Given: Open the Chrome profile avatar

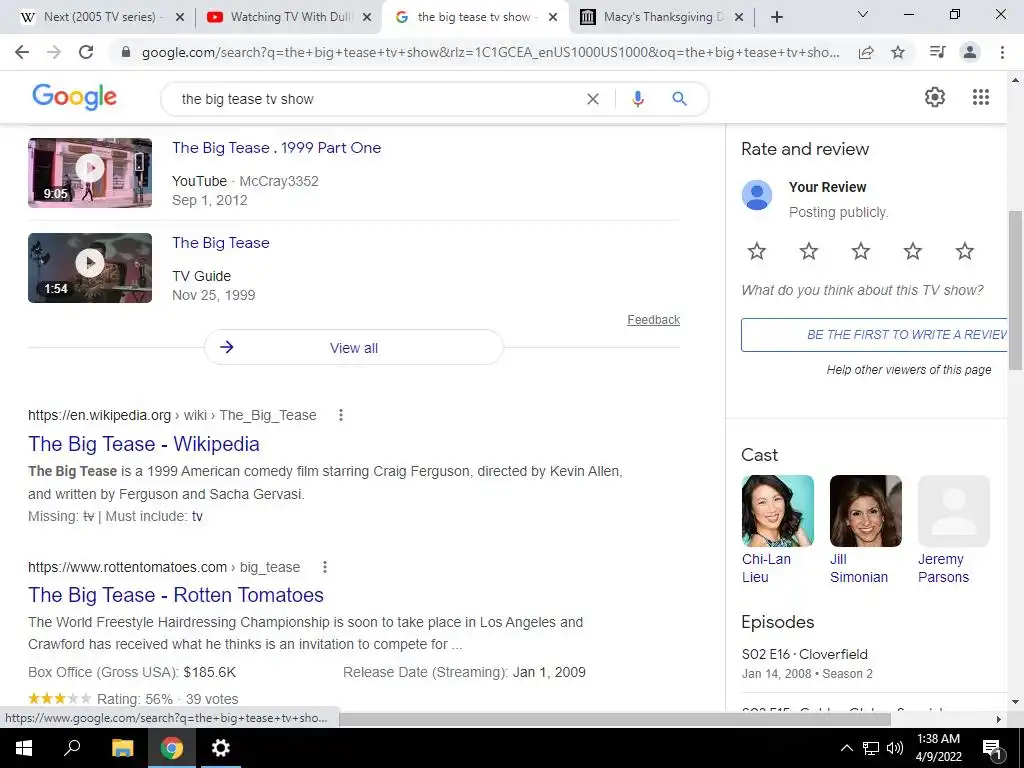Looking at the screenshot, I should pos(970,52).
